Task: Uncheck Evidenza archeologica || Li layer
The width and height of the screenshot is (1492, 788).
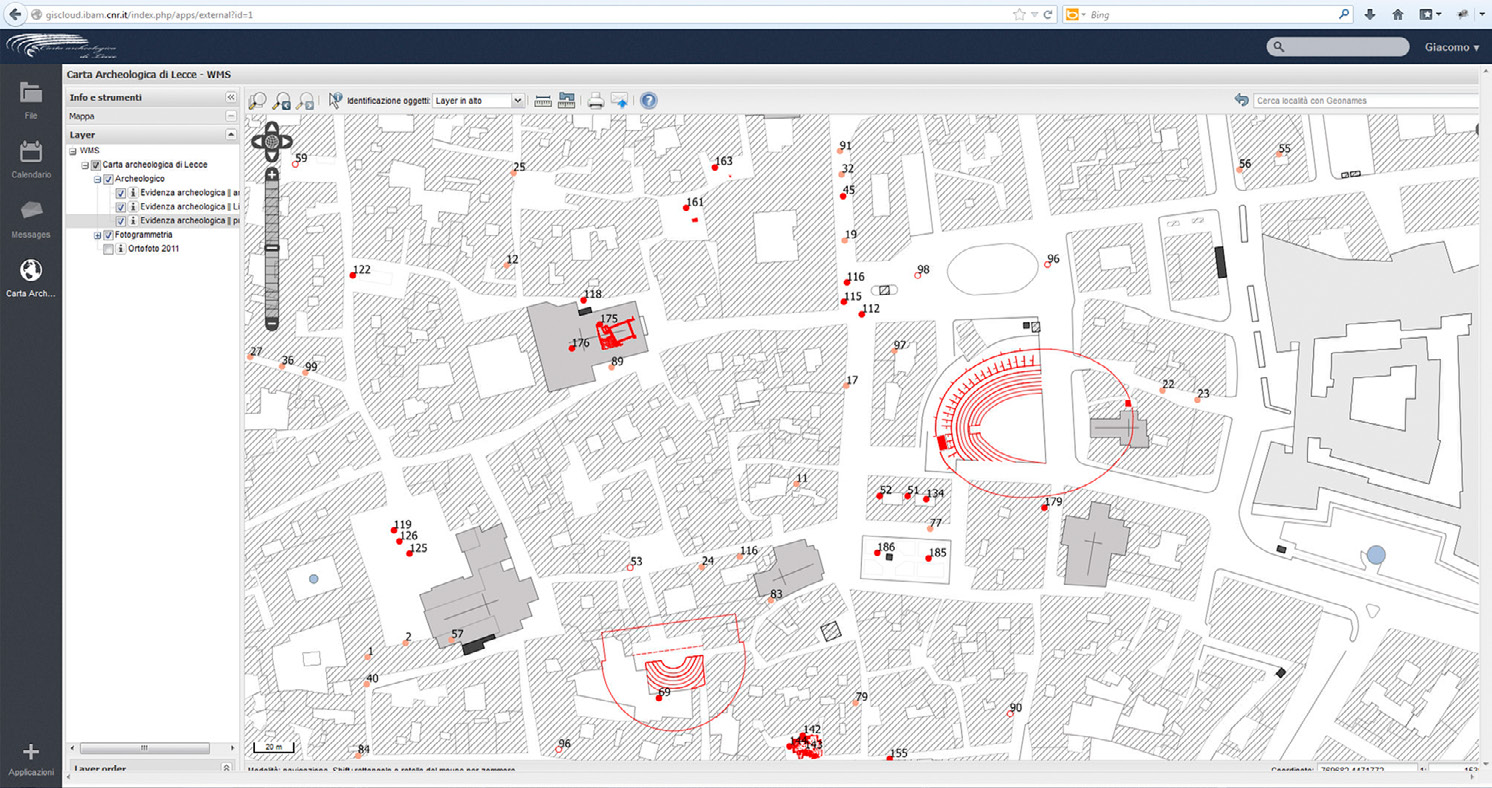Action: (x=121, y=207)
